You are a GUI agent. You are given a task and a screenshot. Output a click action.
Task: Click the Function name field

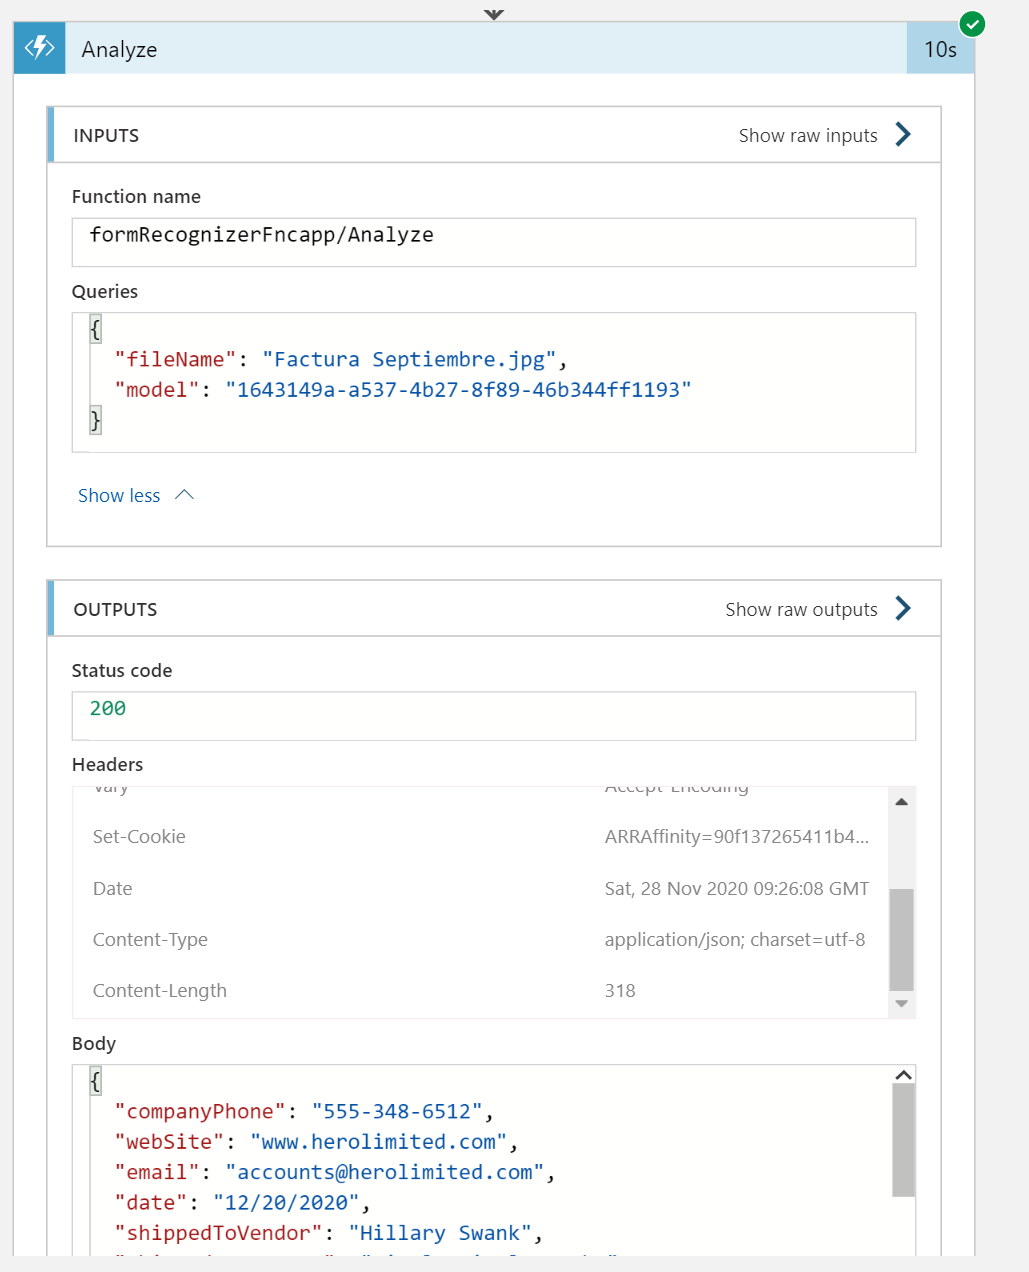(x=493, y=242)
